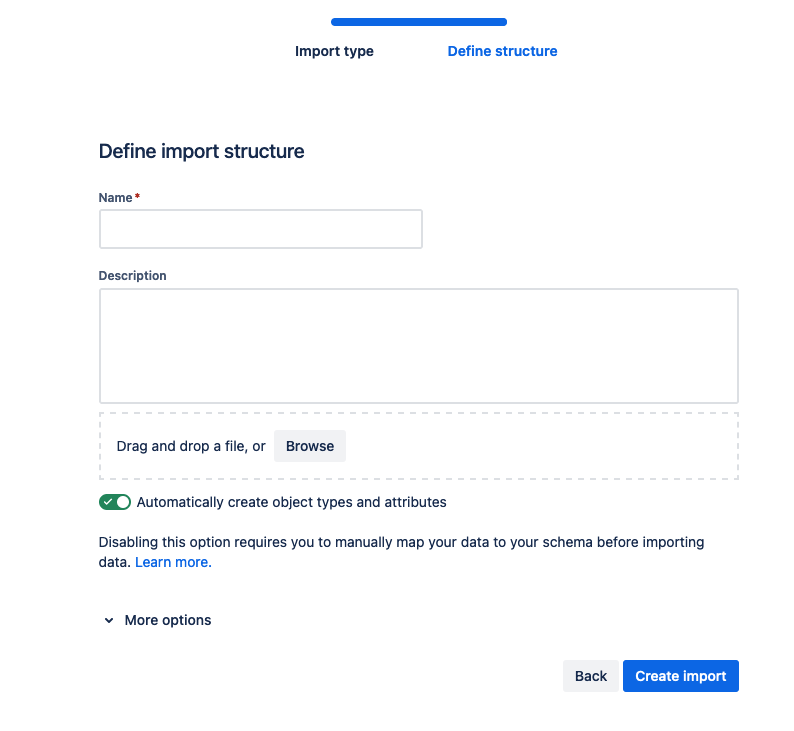Click the checkmark icon inside the green toggle
Viewport: 794px width, 731px height.
[x=108, y=502]
